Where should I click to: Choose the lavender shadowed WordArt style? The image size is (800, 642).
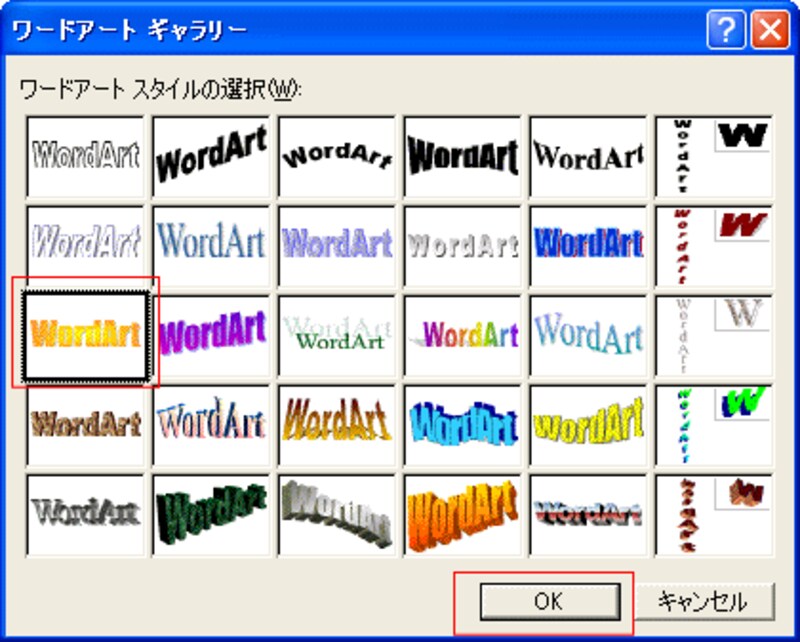pos(337,246)
